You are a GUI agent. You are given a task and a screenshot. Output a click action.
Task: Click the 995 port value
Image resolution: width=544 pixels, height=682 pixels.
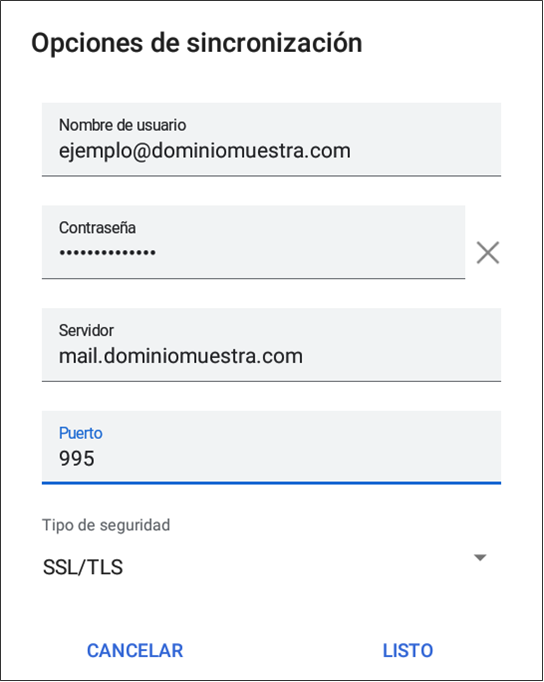point(77,458)
